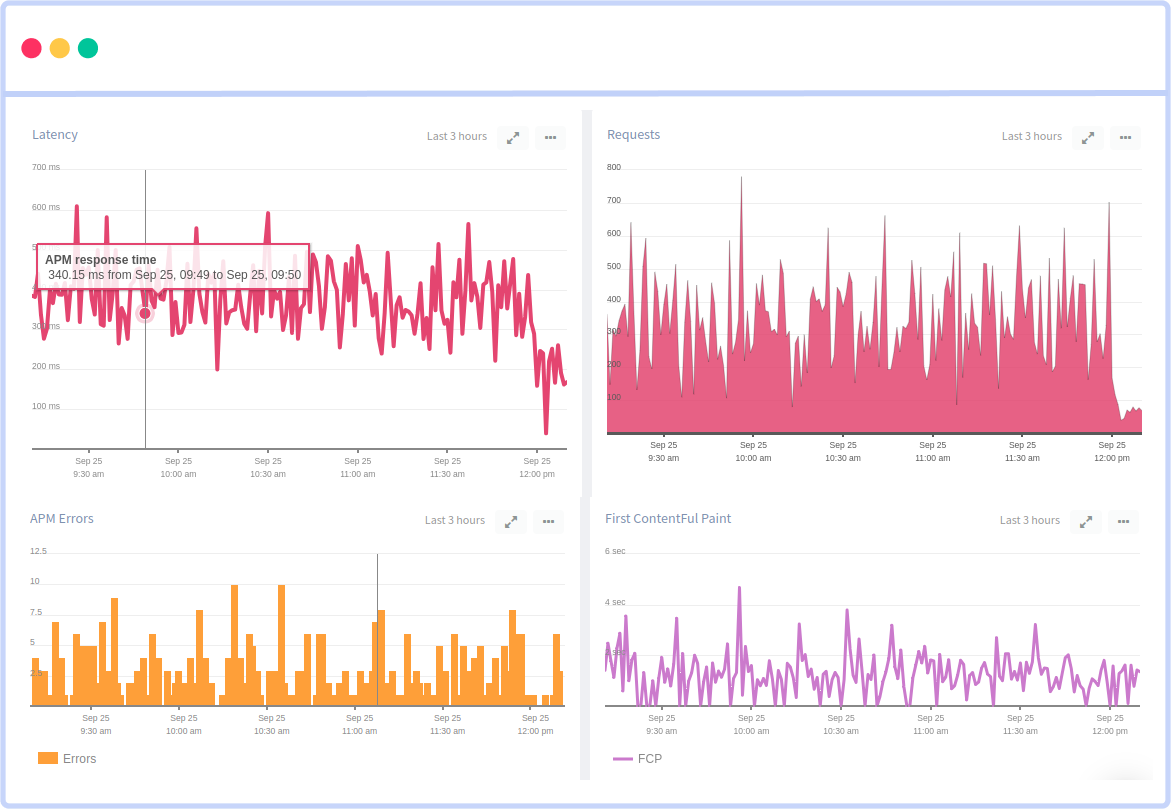Screen dimensions: 1171x809
Task: Open the Latency time range selector
Action: [456, 136]
